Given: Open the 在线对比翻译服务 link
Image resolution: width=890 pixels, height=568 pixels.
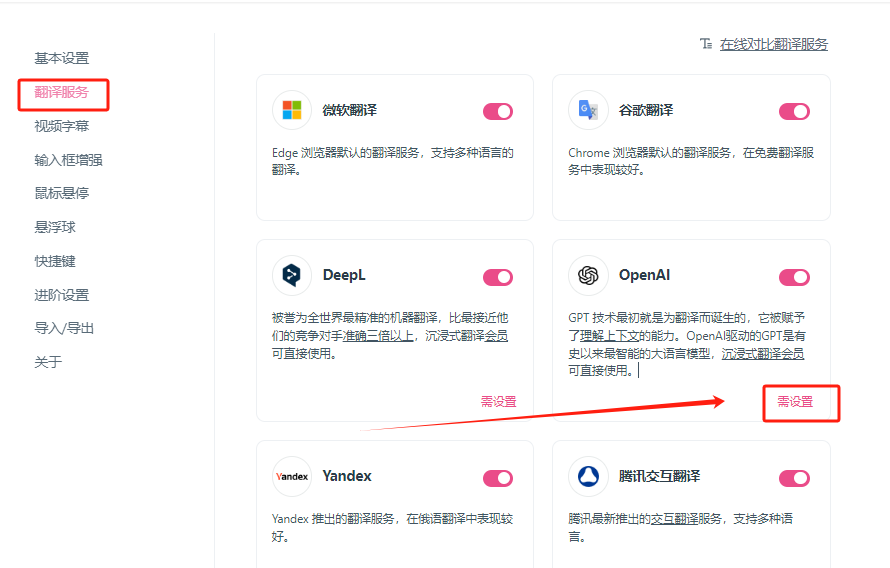Looking at the screenshot, I should (x=773, y=44).
